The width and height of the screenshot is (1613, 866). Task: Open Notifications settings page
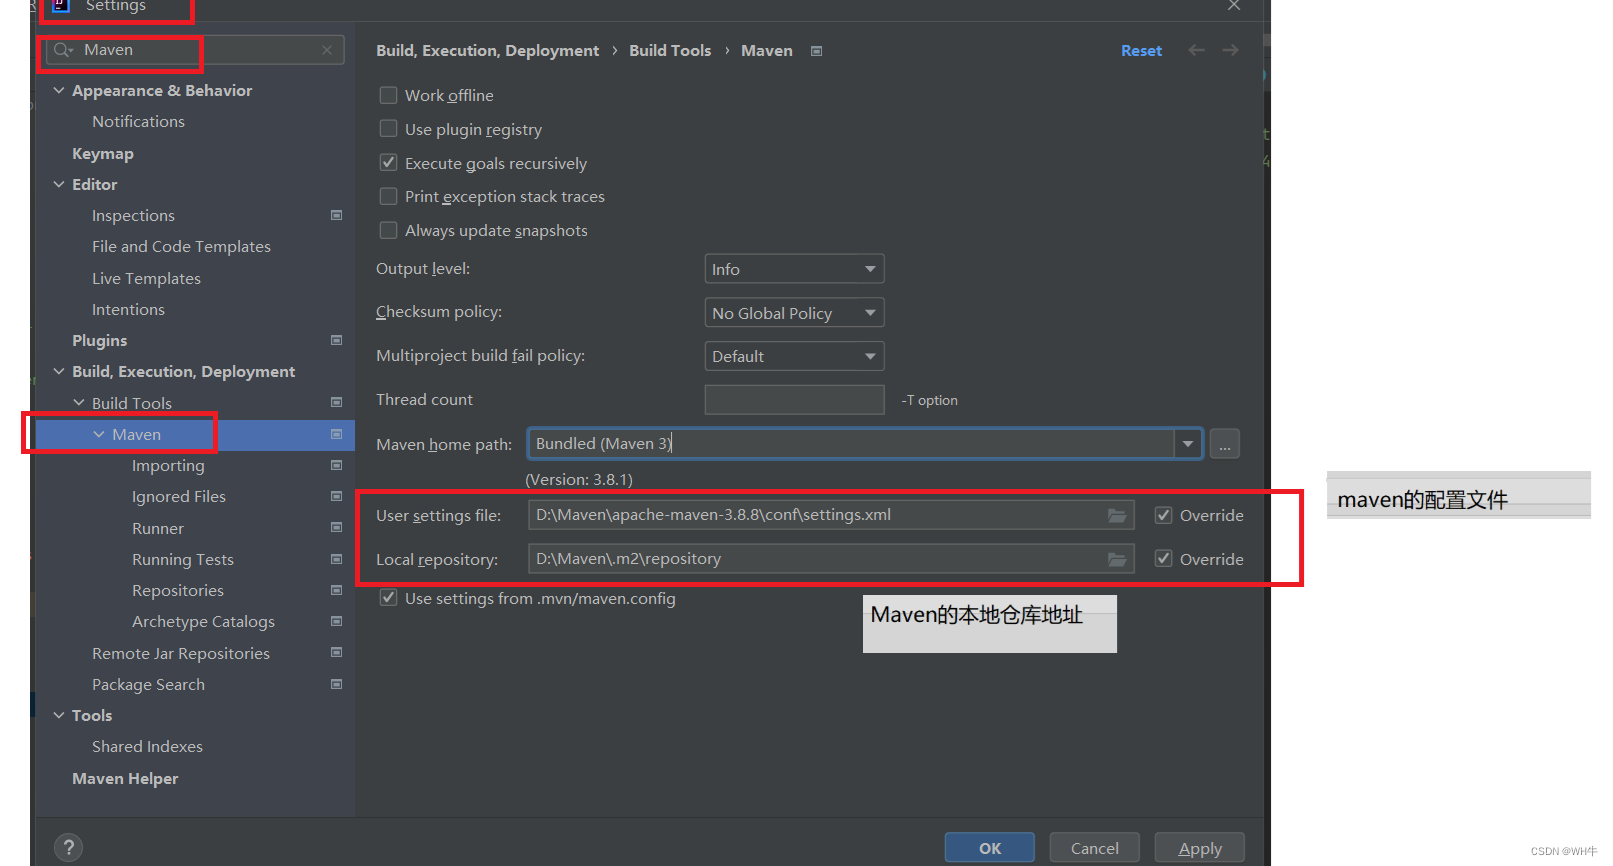pos(138,122)
